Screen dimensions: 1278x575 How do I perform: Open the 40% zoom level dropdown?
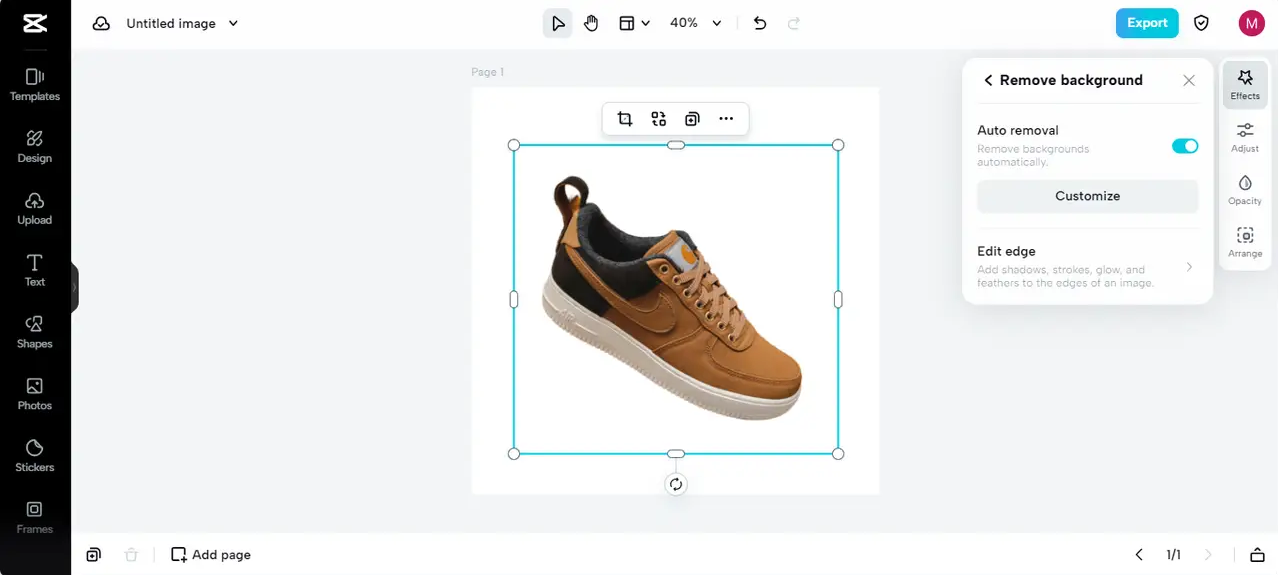tap(696, 23)
